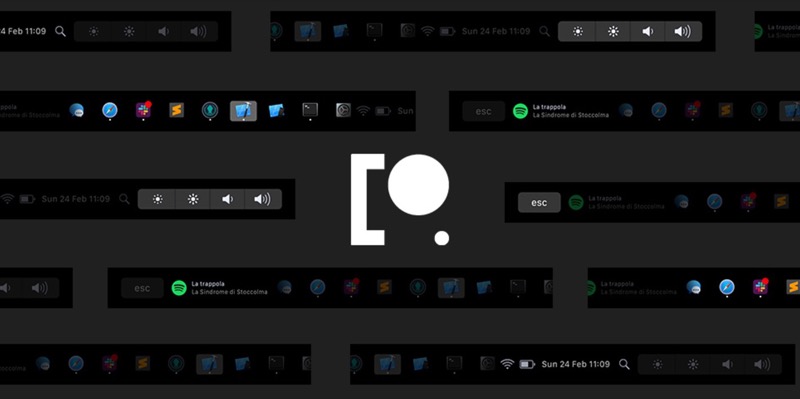Viewport: 800px width, 399px height.
Task: Click the highlighted Xcode icon with gray background
Action: pyautogui.click(x=243, y=111)
